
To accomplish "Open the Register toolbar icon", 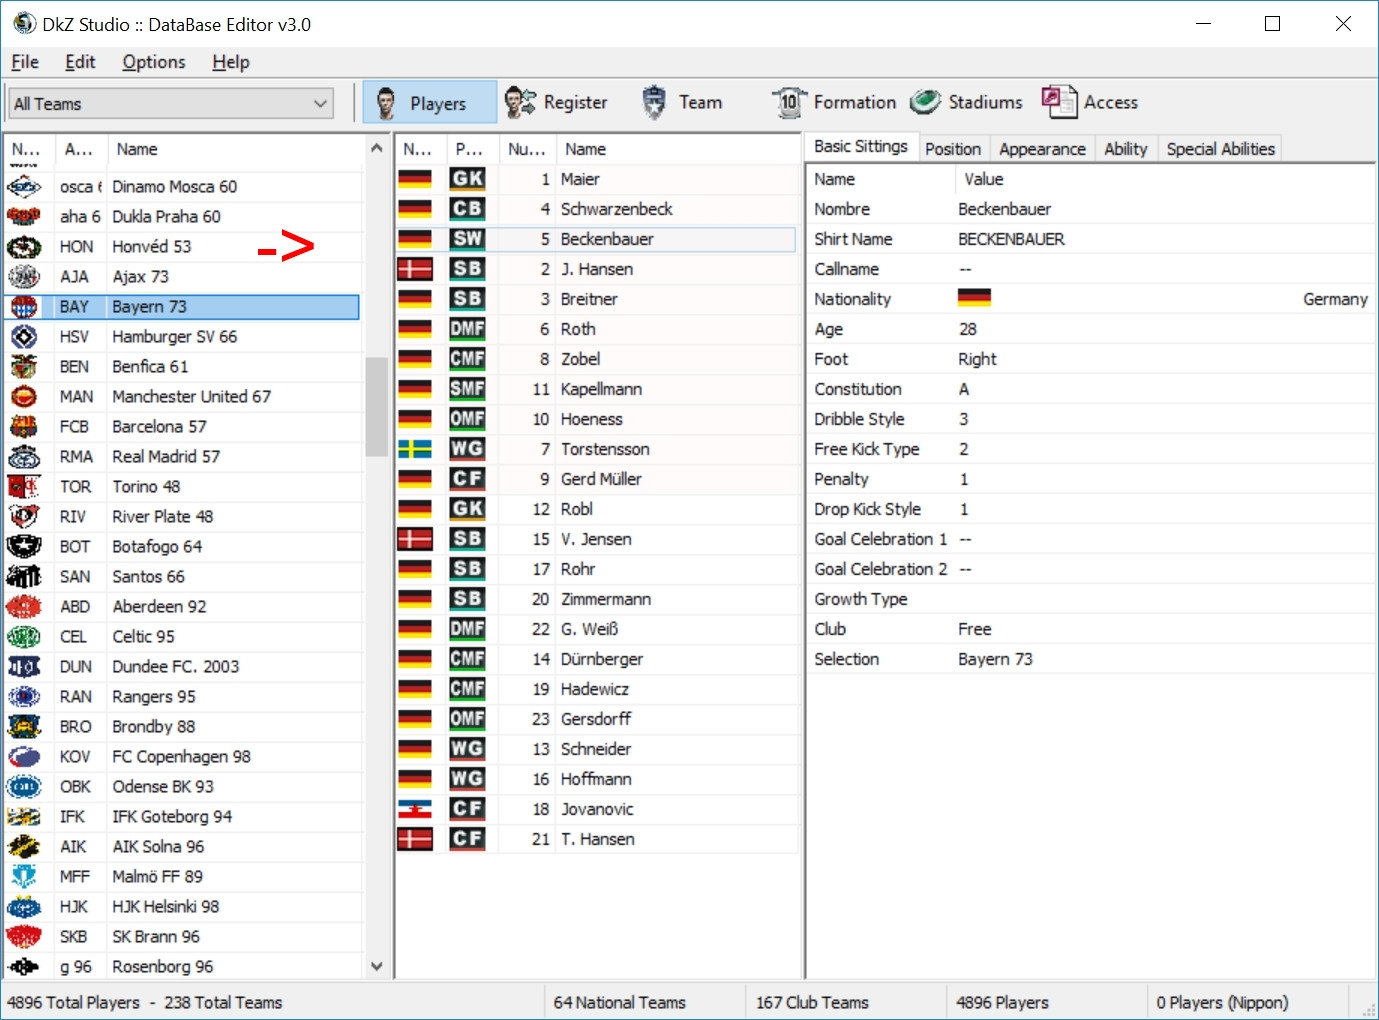I will [520, 102].
